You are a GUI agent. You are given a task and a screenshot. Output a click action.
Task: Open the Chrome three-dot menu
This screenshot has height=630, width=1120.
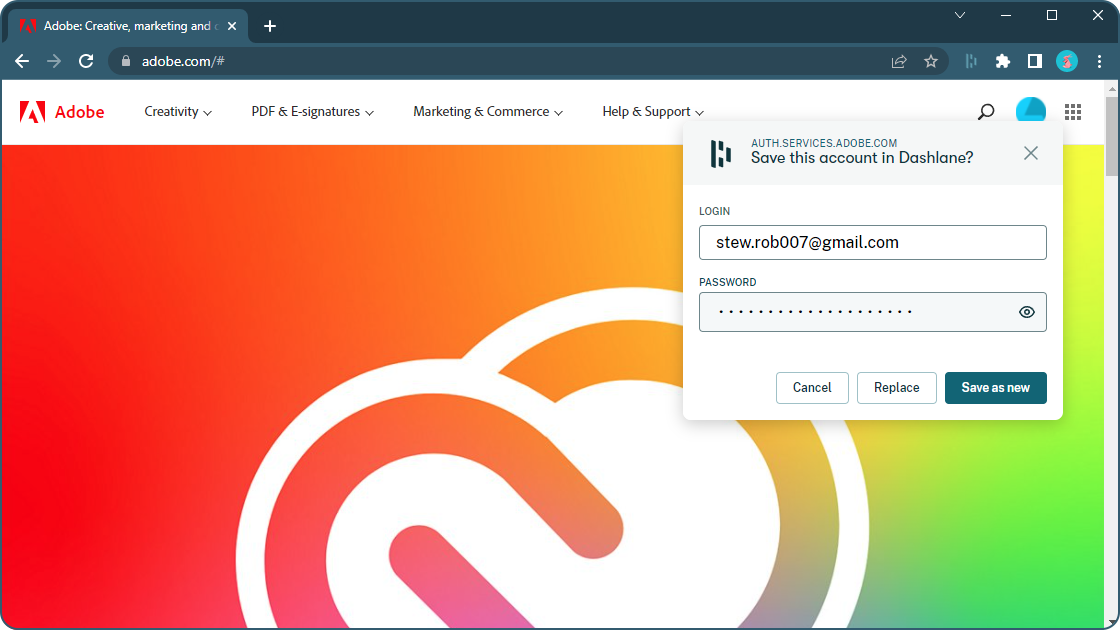(1099, 61)
